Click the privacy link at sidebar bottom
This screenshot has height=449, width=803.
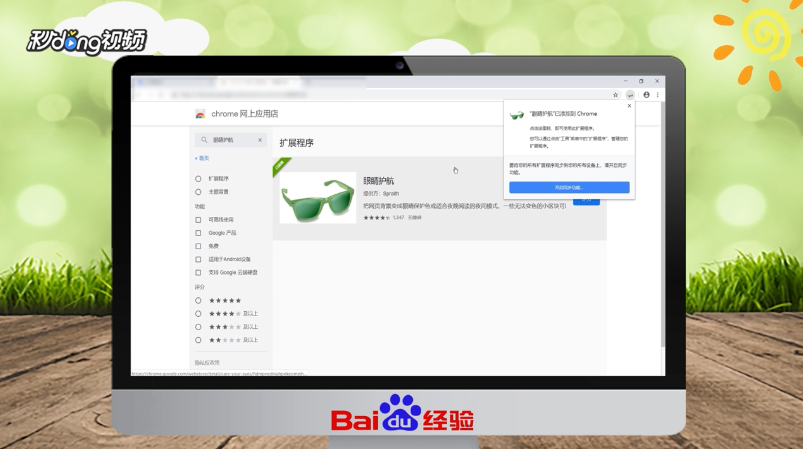pyautogui.click(x=207, y=362)
